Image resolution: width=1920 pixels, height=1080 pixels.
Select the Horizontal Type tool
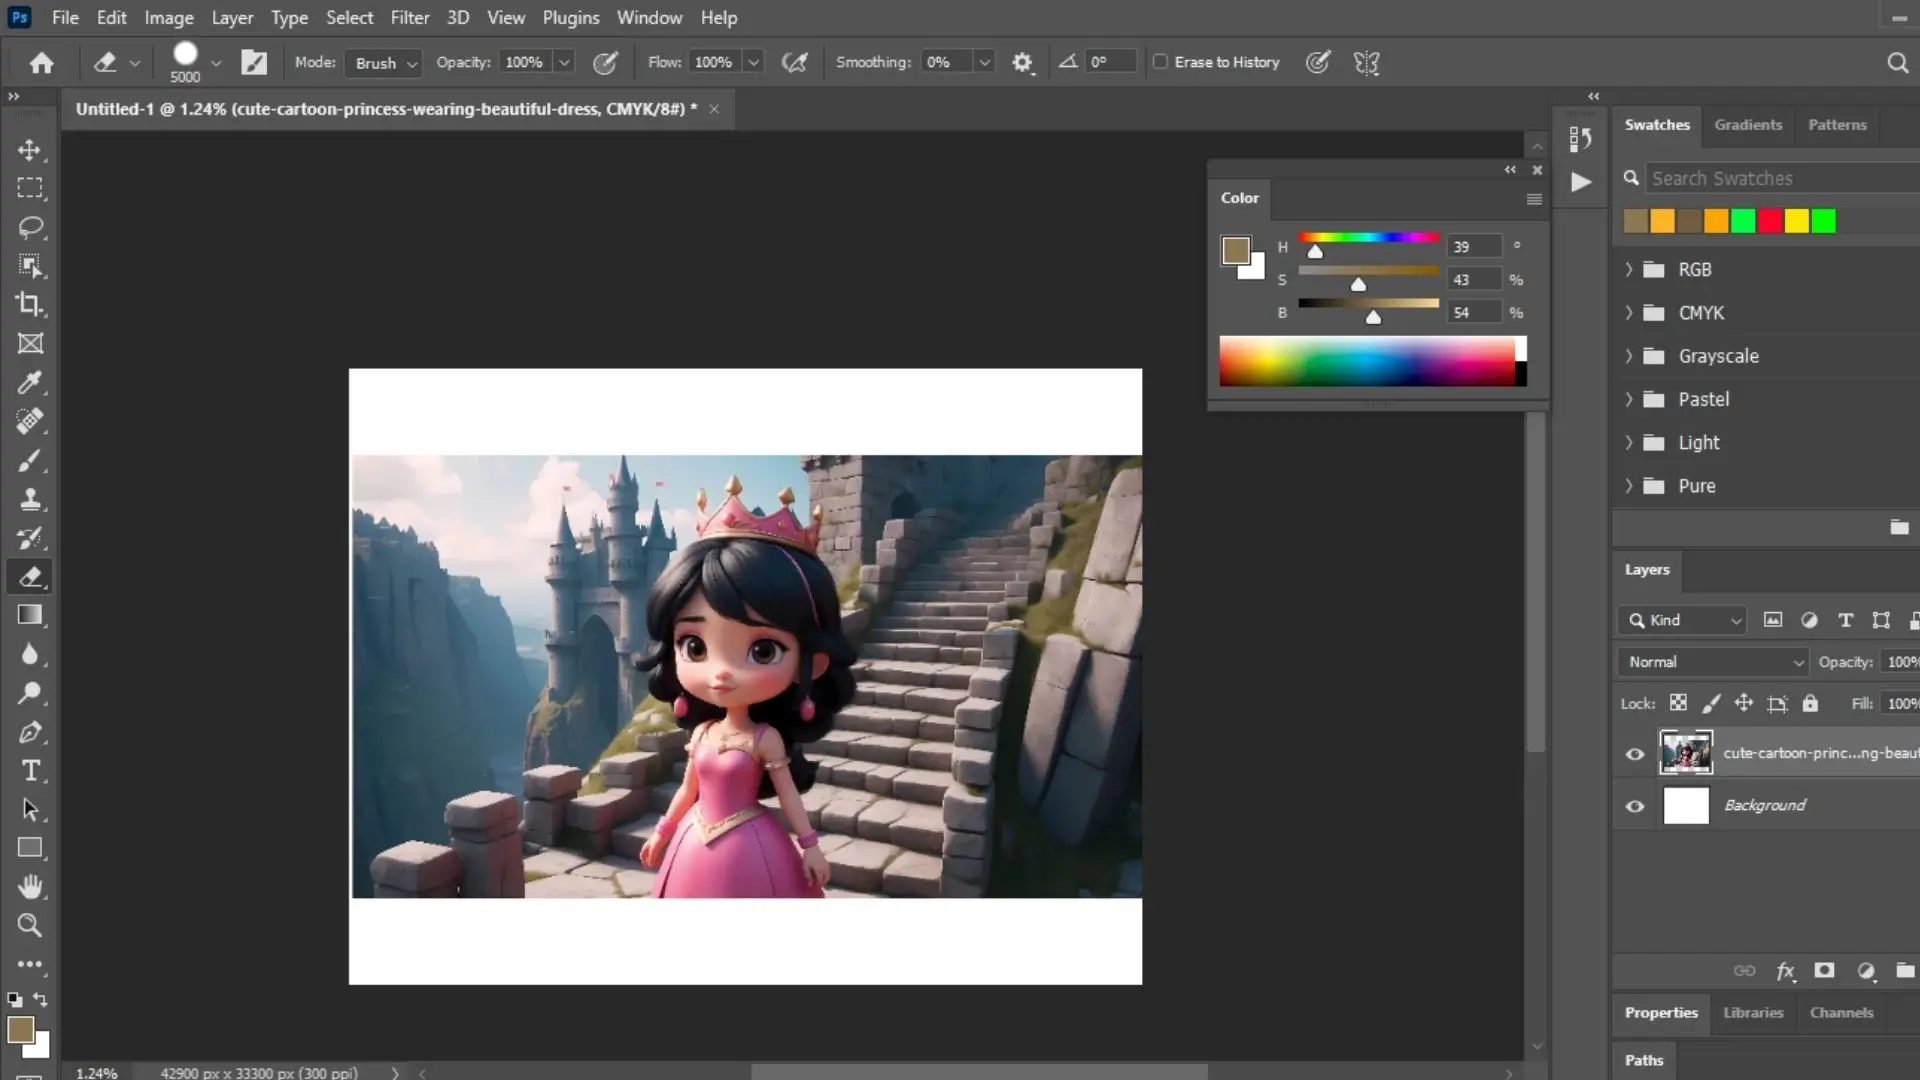tap(30, 771)
